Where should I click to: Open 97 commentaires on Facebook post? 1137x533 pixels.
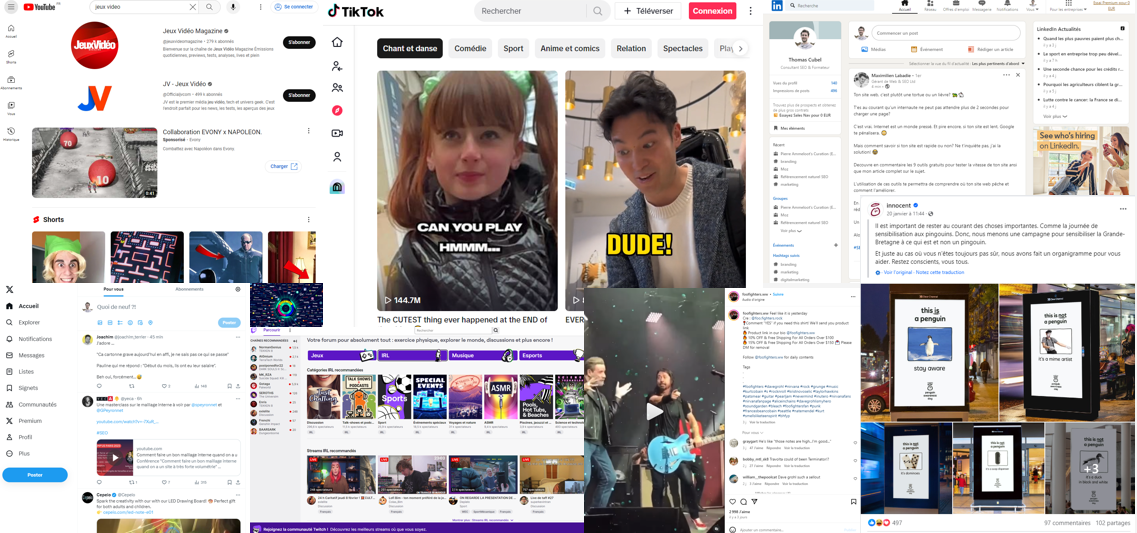point(1065,523)
